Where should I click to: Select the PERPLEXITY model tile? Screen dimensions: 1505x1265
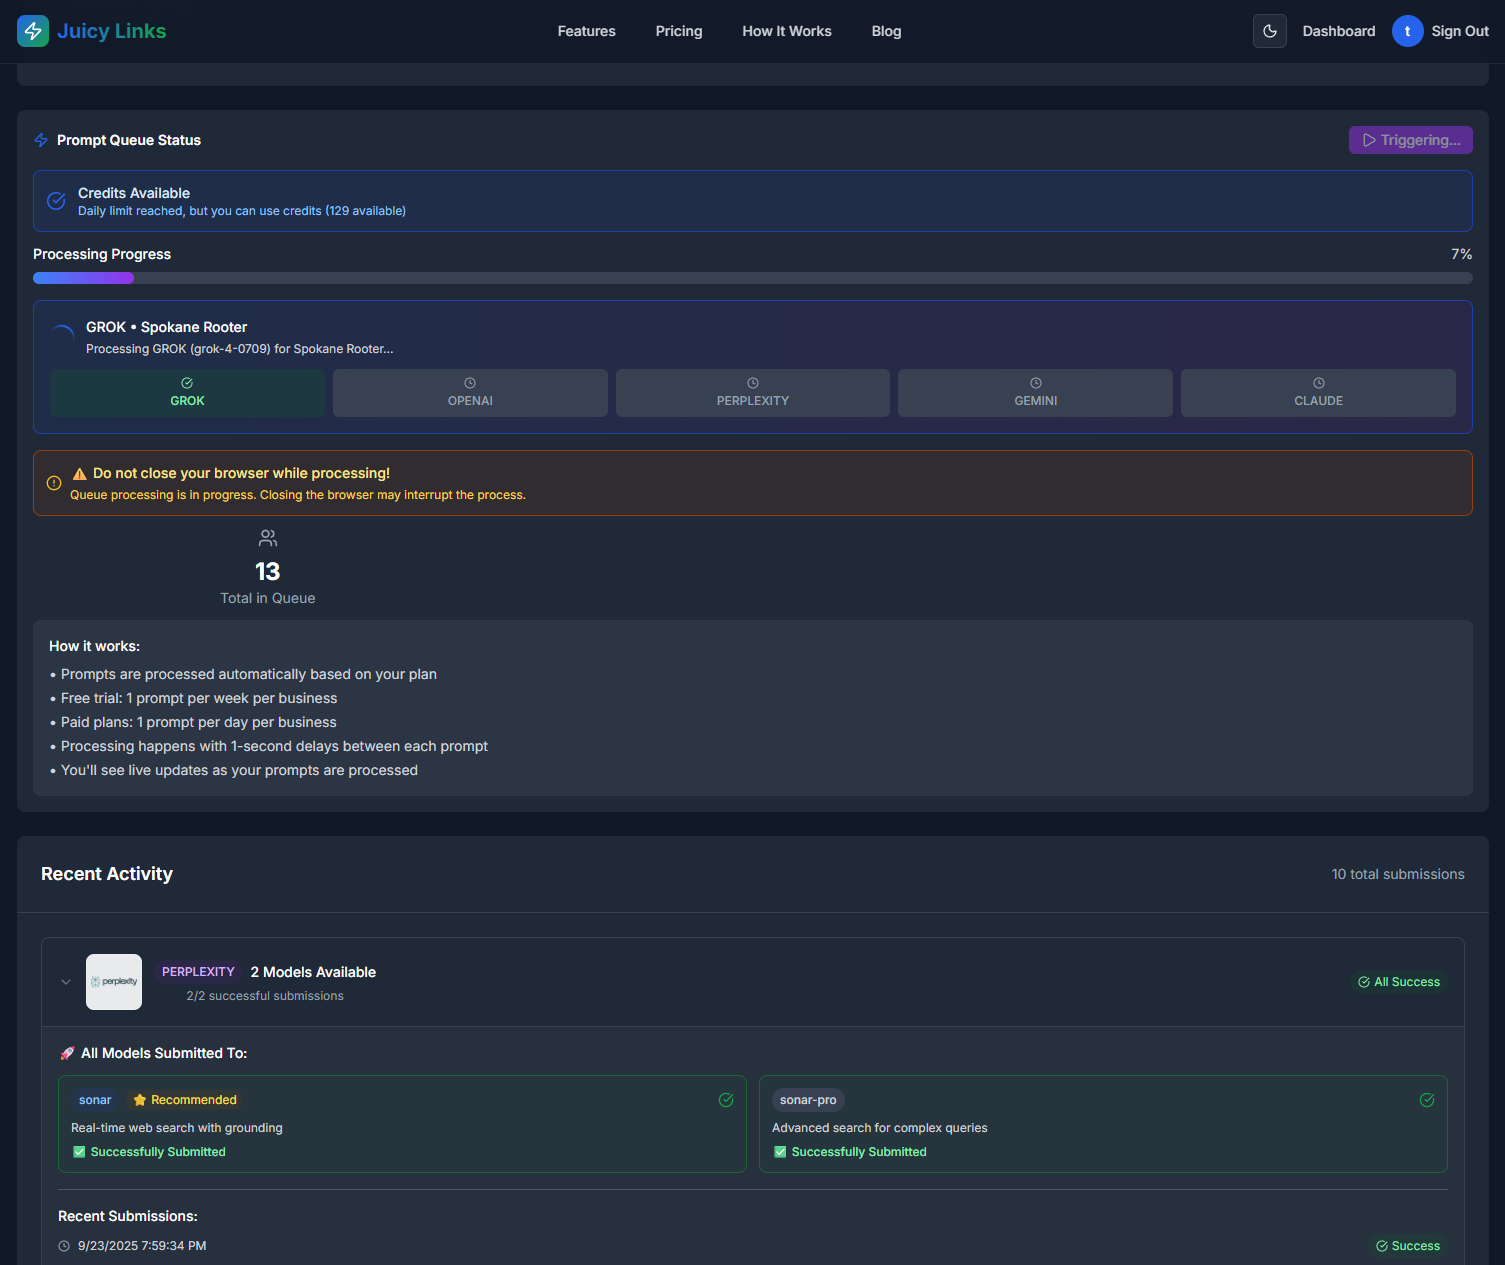(753, 393)
